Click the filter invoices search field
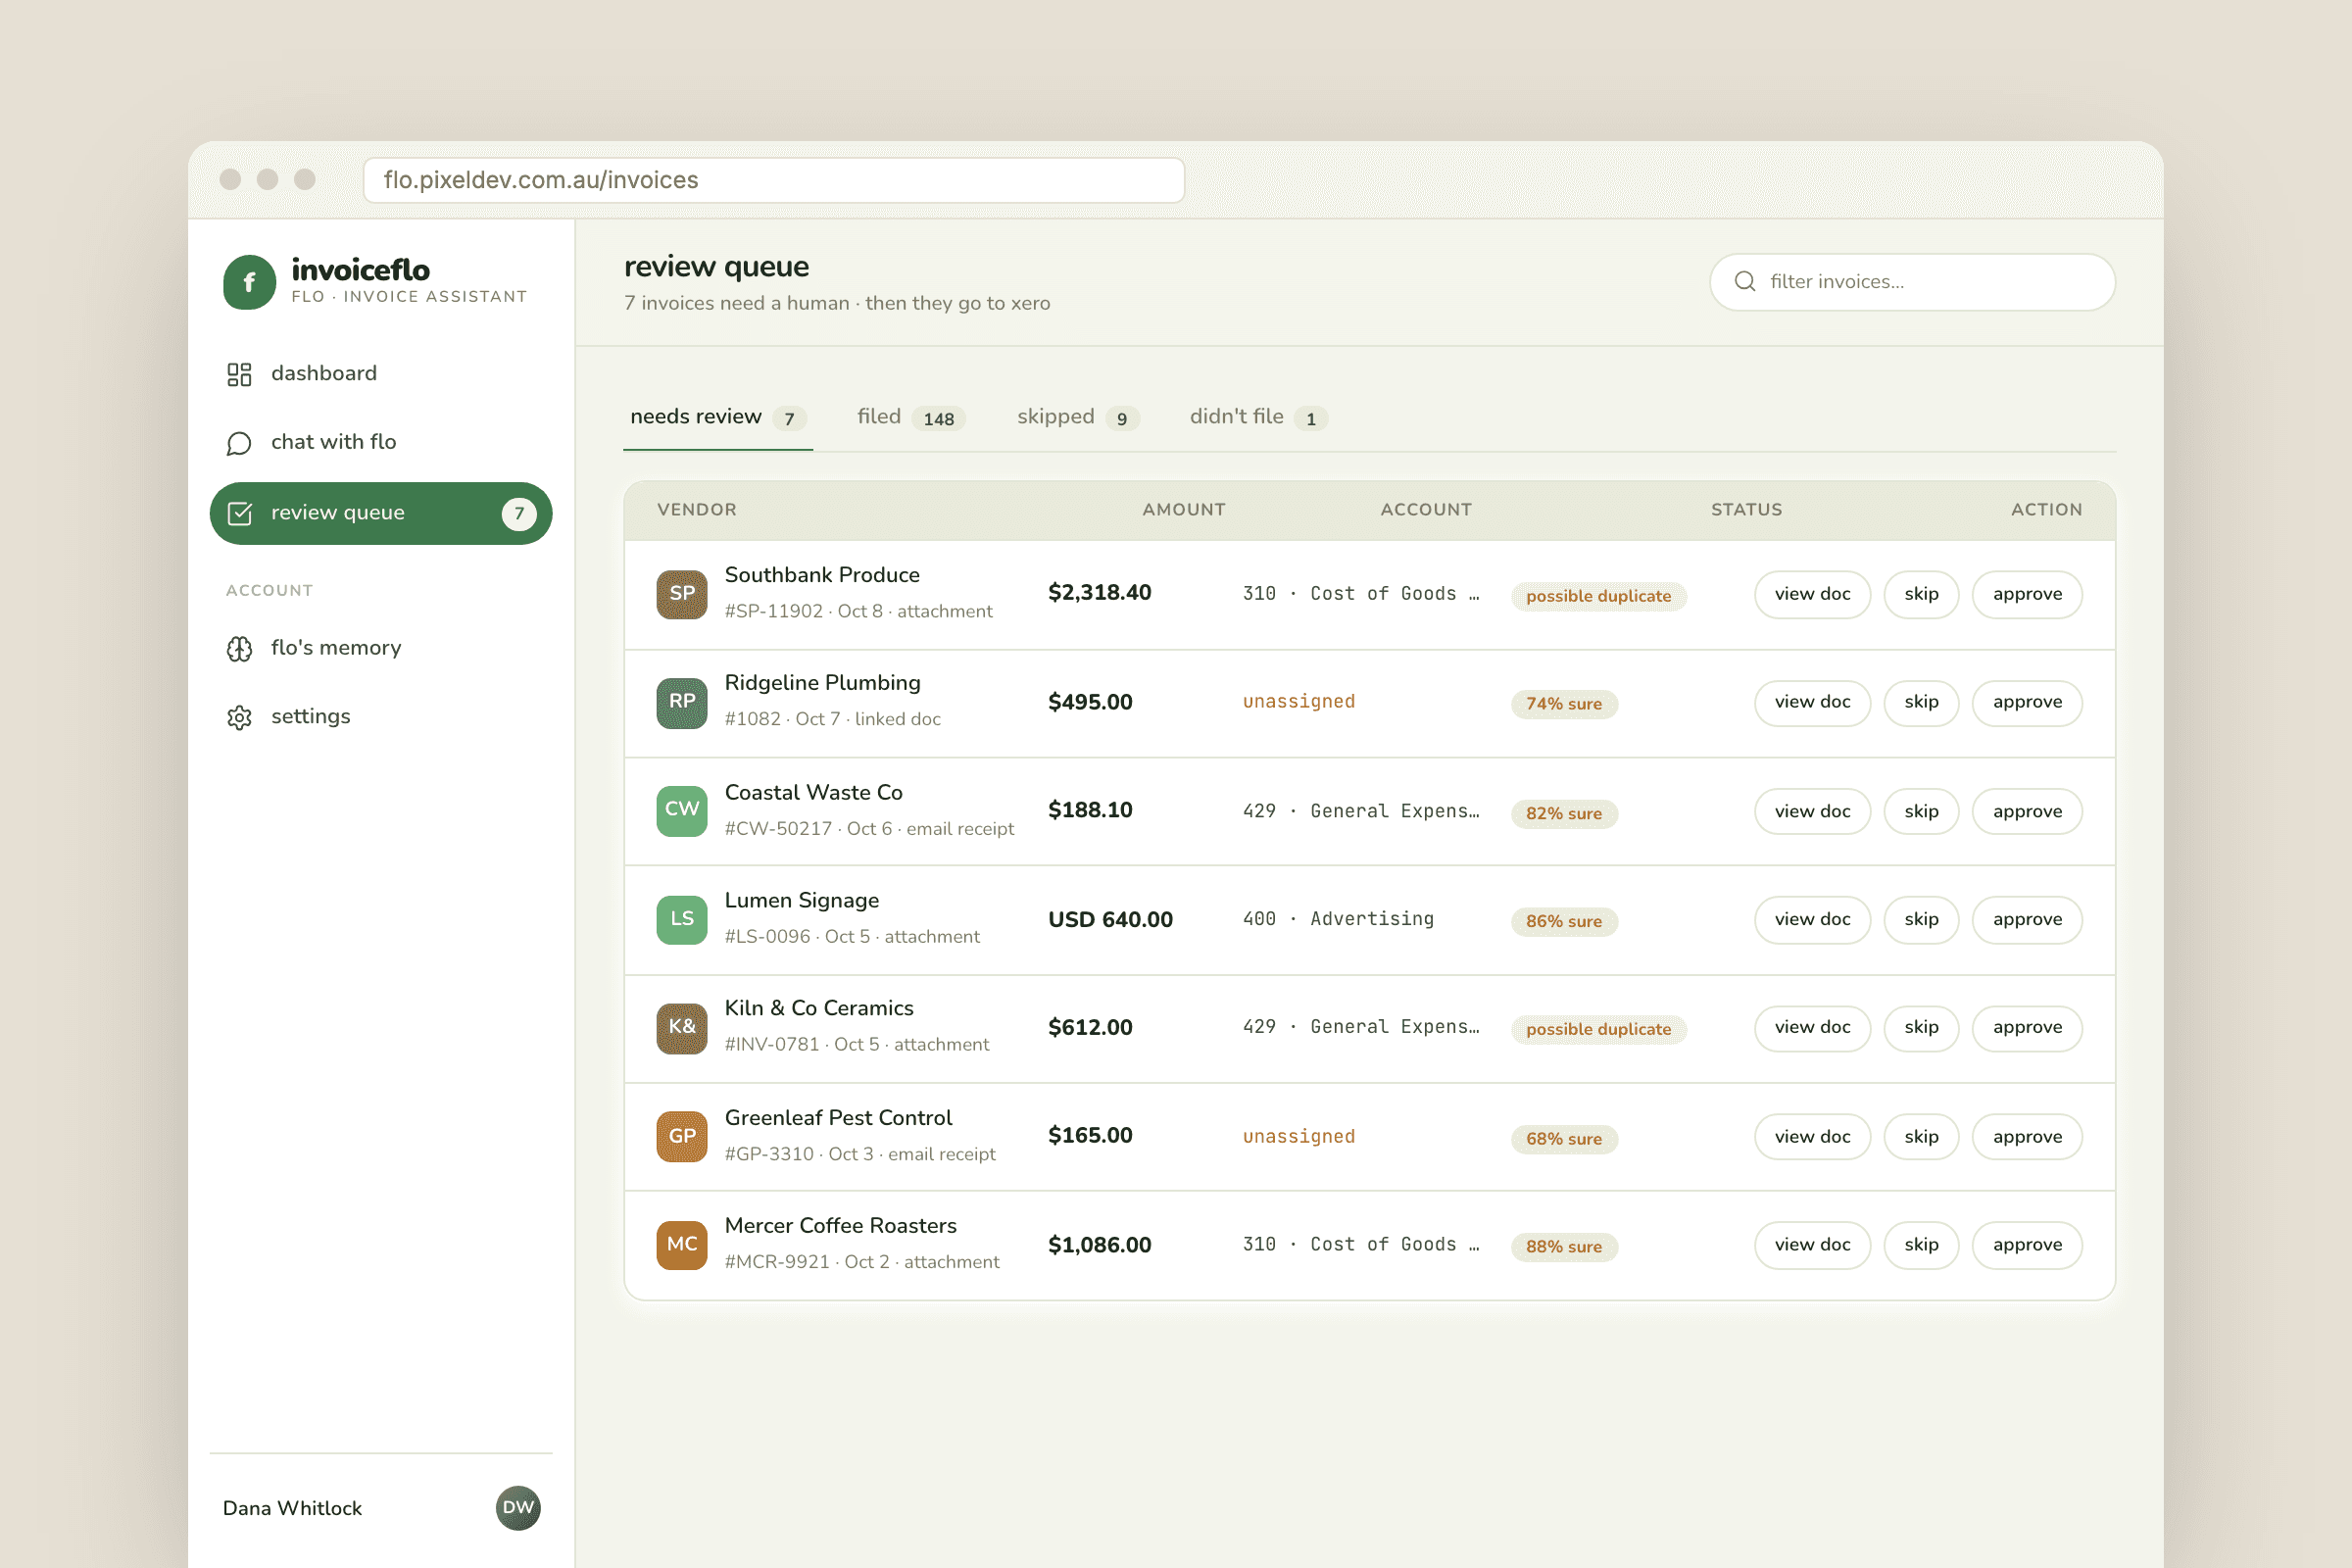 click(x=1912, y=281)
